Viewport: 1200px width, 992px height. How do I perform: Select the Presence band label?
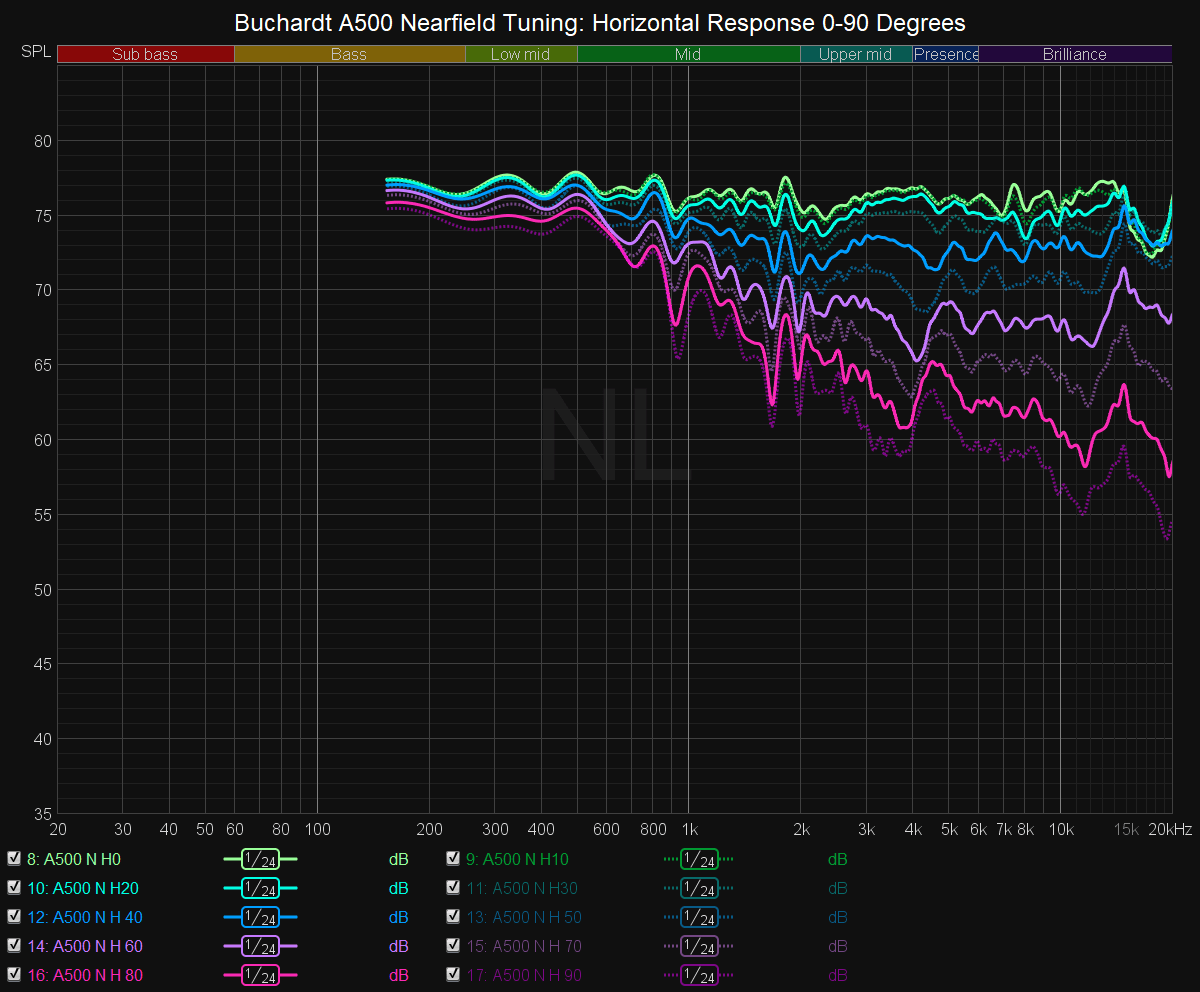(x=946, y=54)
